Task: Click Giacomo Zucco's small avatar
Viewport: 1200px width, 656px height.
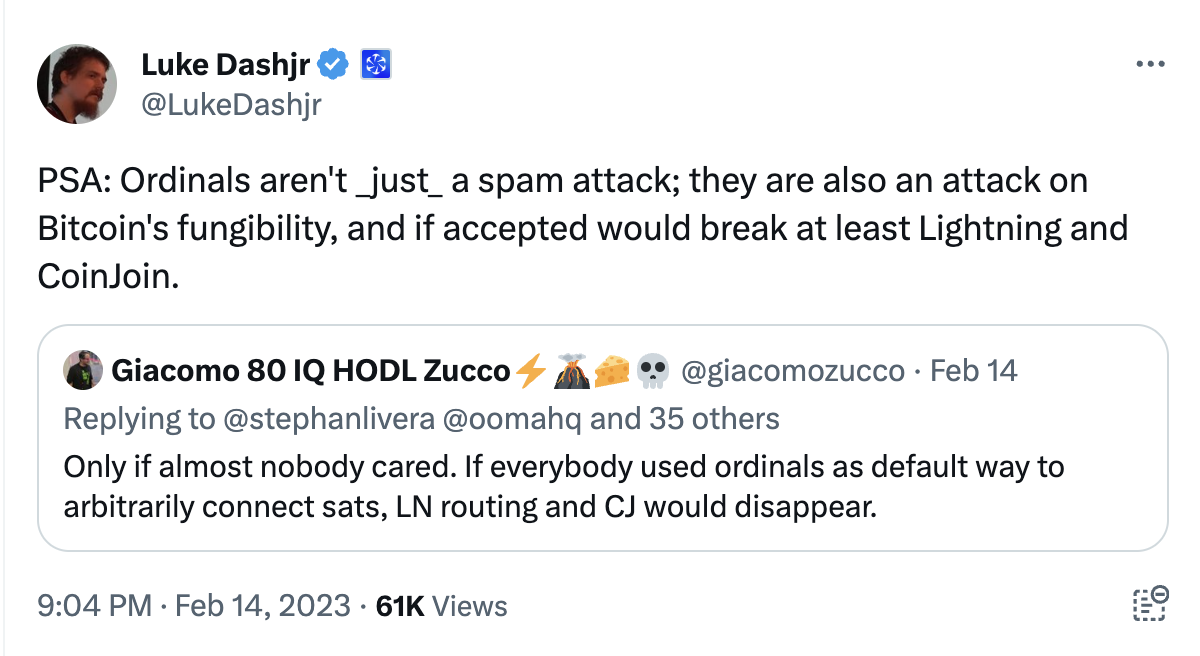Action: click(82, 371)
